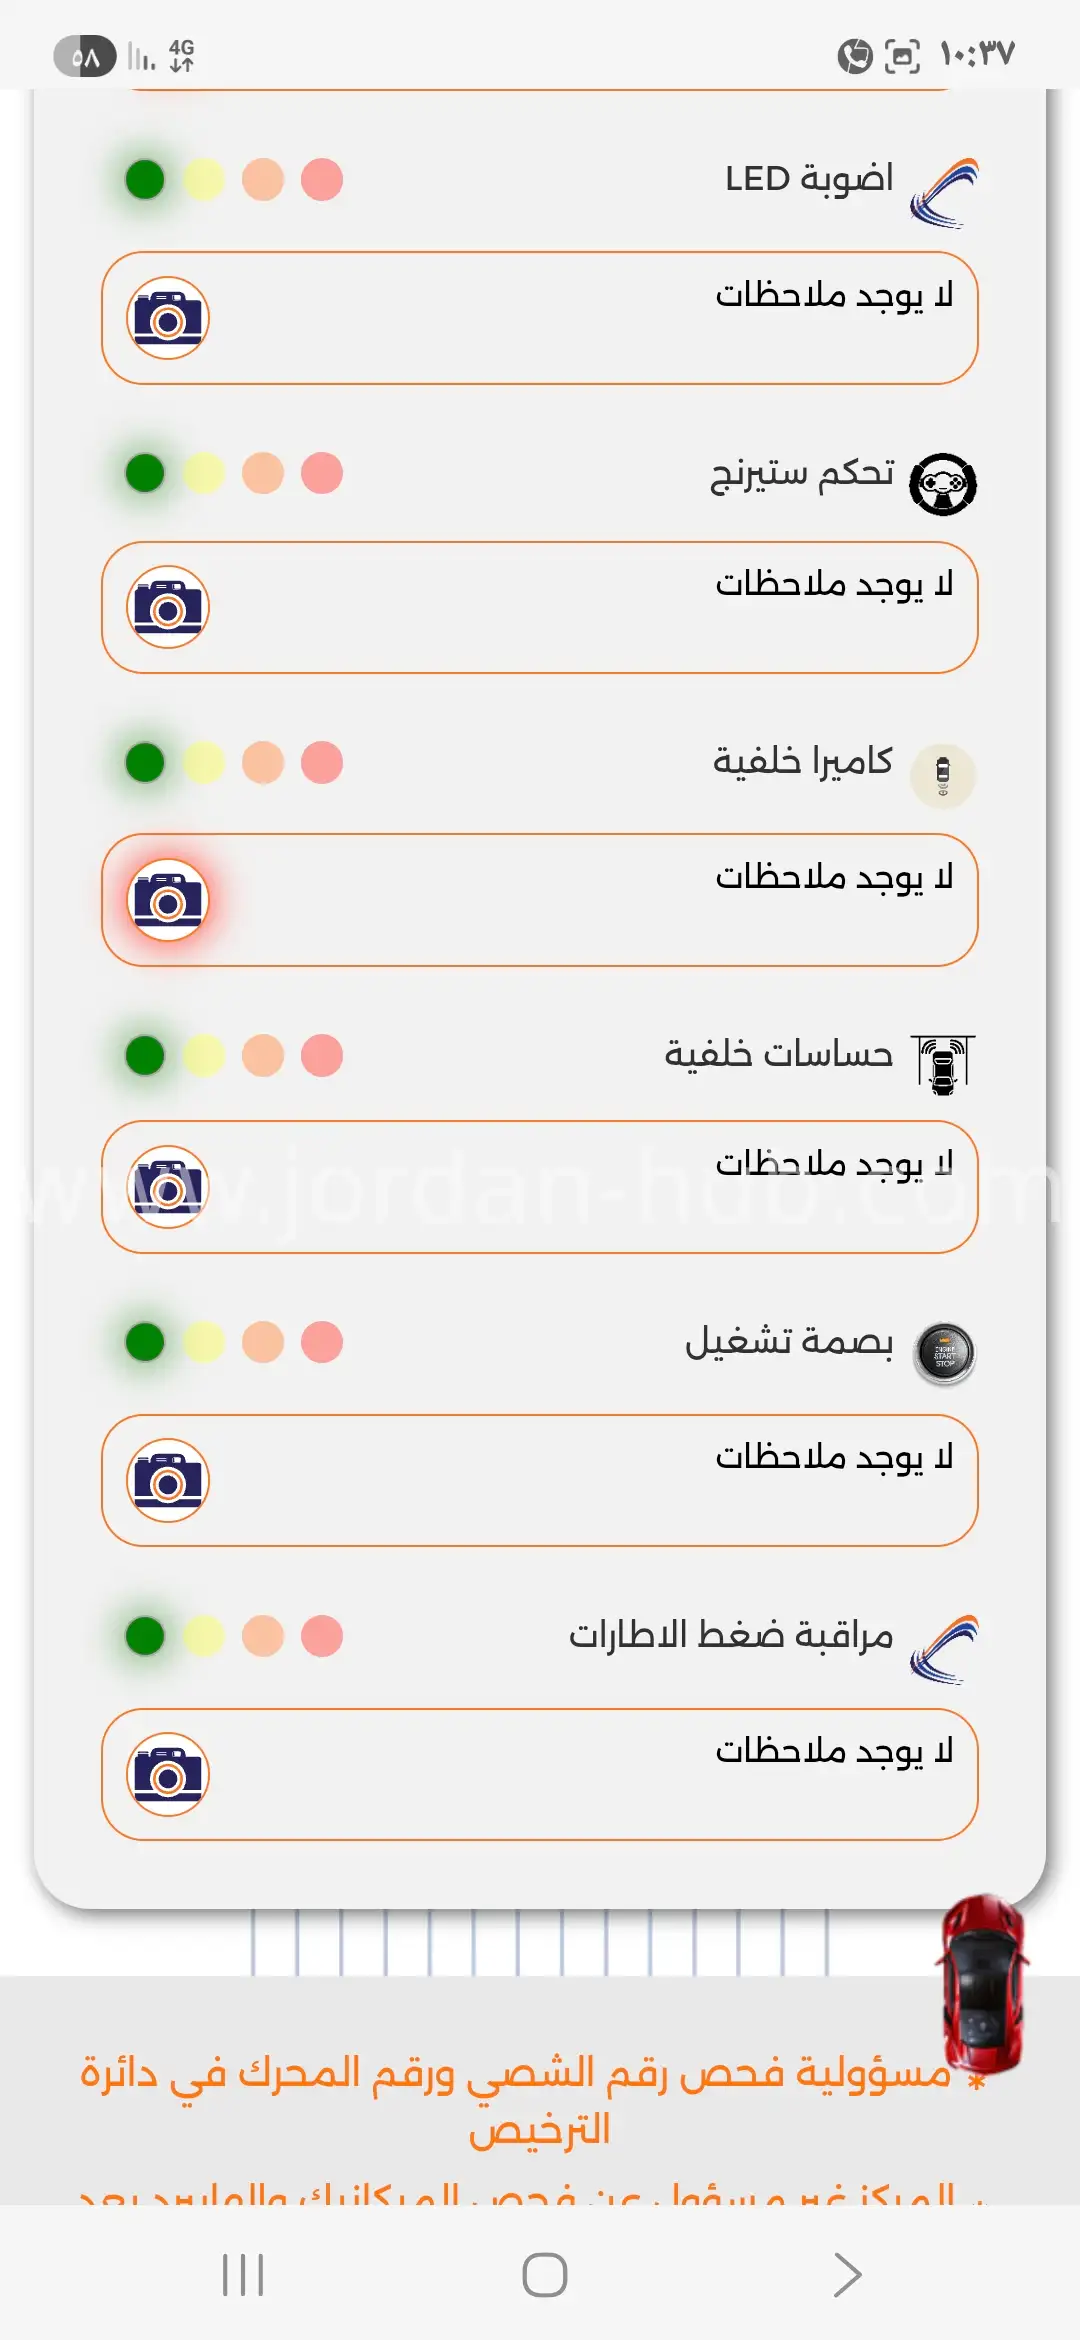Select green status dot for اضوية LED

pos(145,180)
